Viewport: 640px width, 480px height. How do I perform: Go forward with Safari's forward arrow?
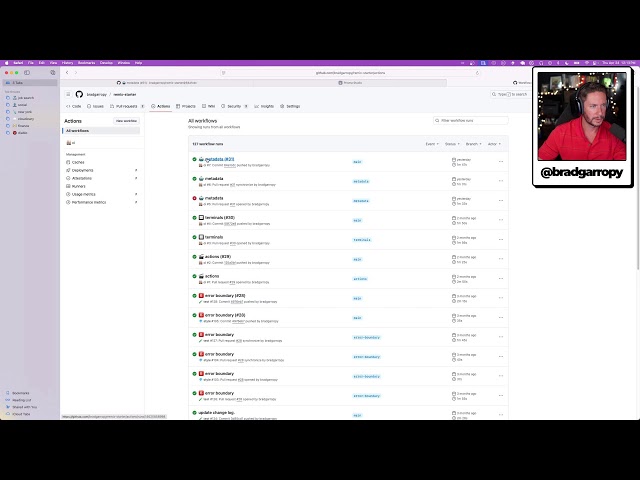tap(76, 73)
